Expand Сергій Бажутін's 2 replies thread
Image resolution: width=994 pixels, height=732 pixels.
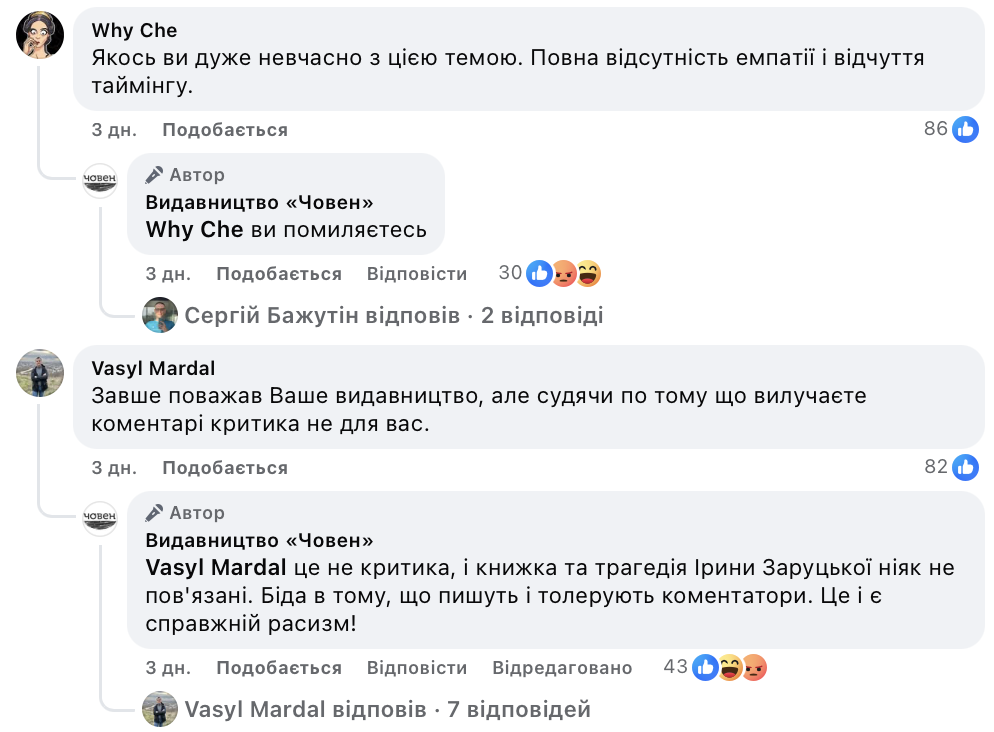(394, 316)
